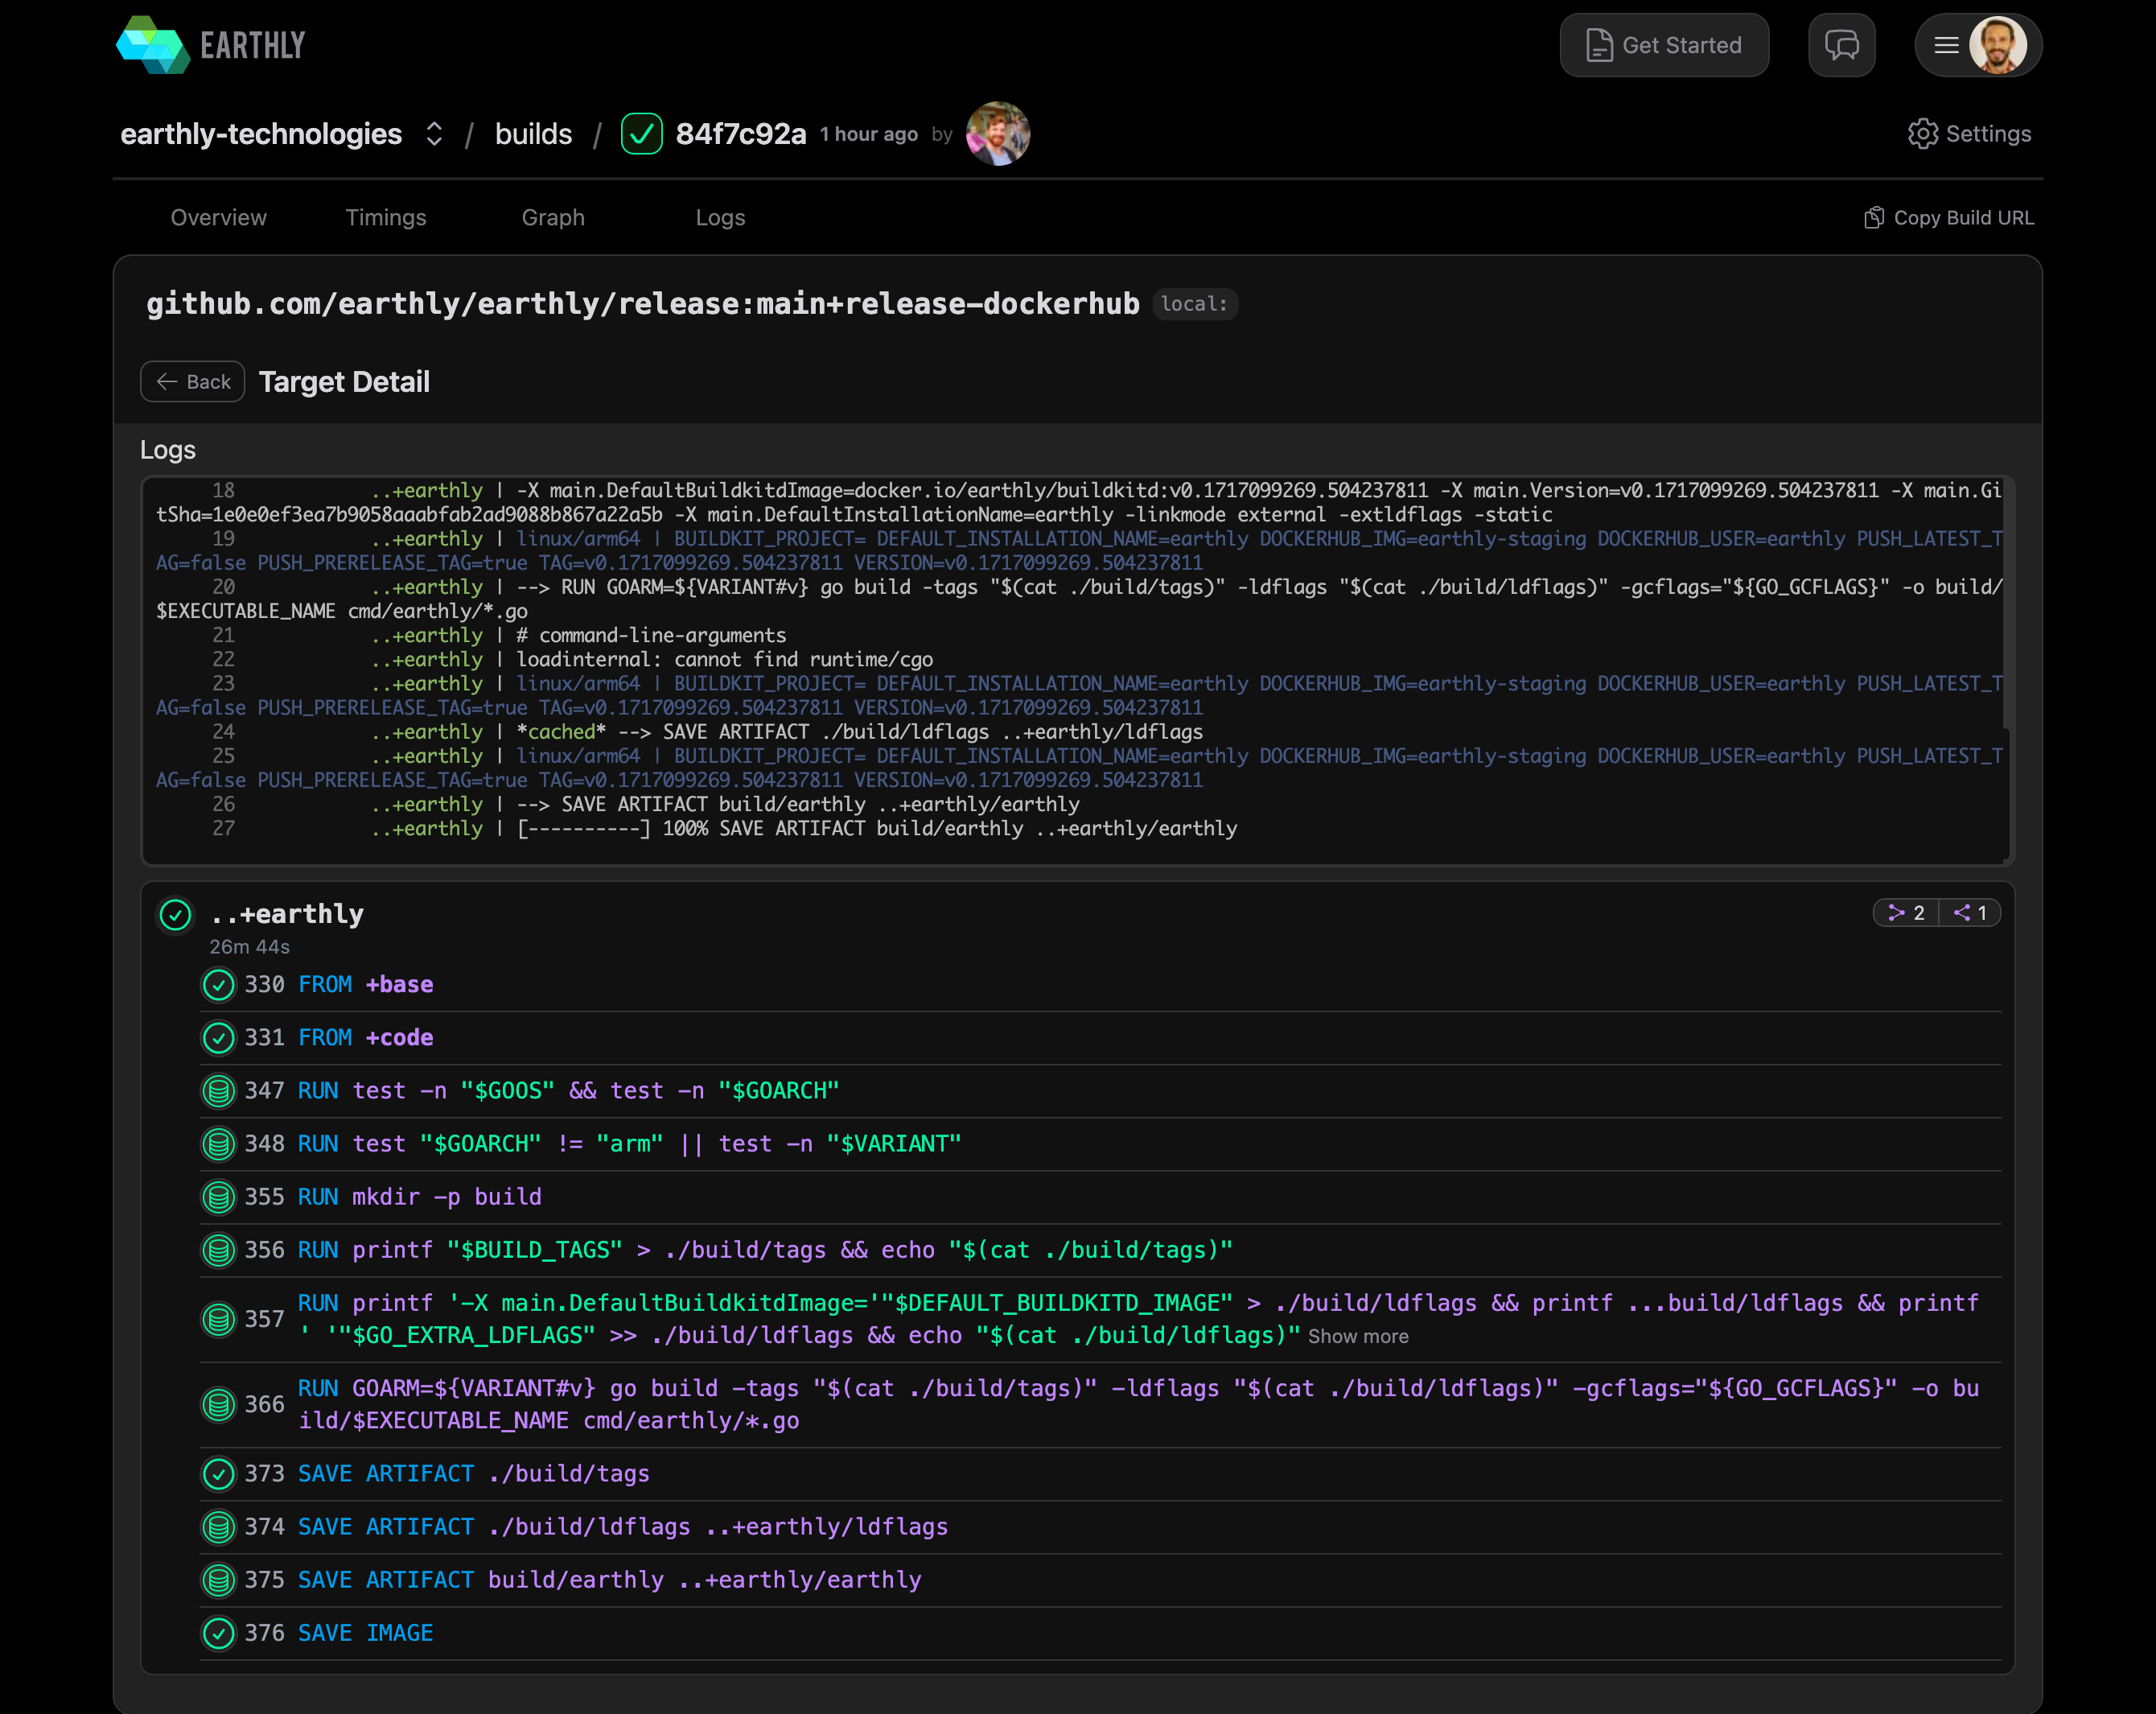The height and width of the screenshot is (1714, 2156).
Task: Expand Show more on line 357
Action: click(1358, 1337)
